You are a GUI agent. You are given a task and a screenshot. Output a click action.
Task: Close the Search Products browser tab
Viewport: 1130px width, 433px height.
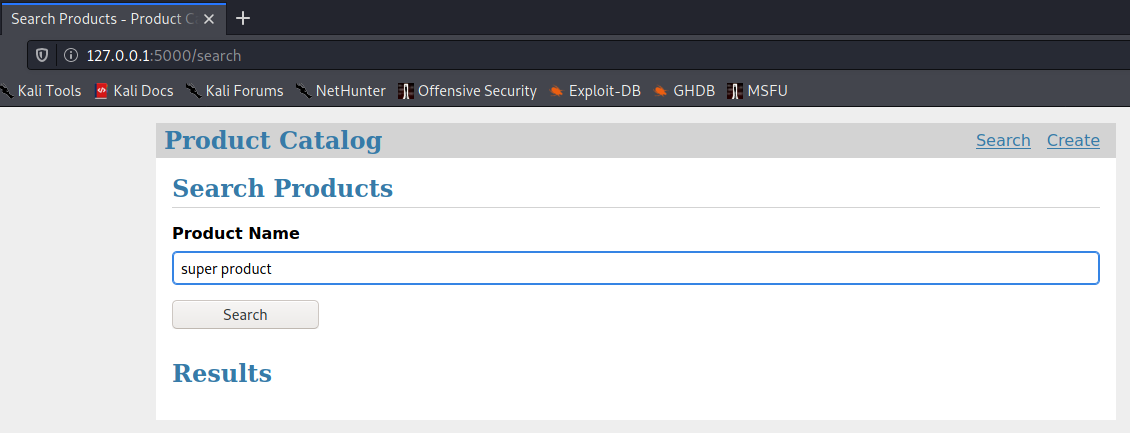click(209, 19)
